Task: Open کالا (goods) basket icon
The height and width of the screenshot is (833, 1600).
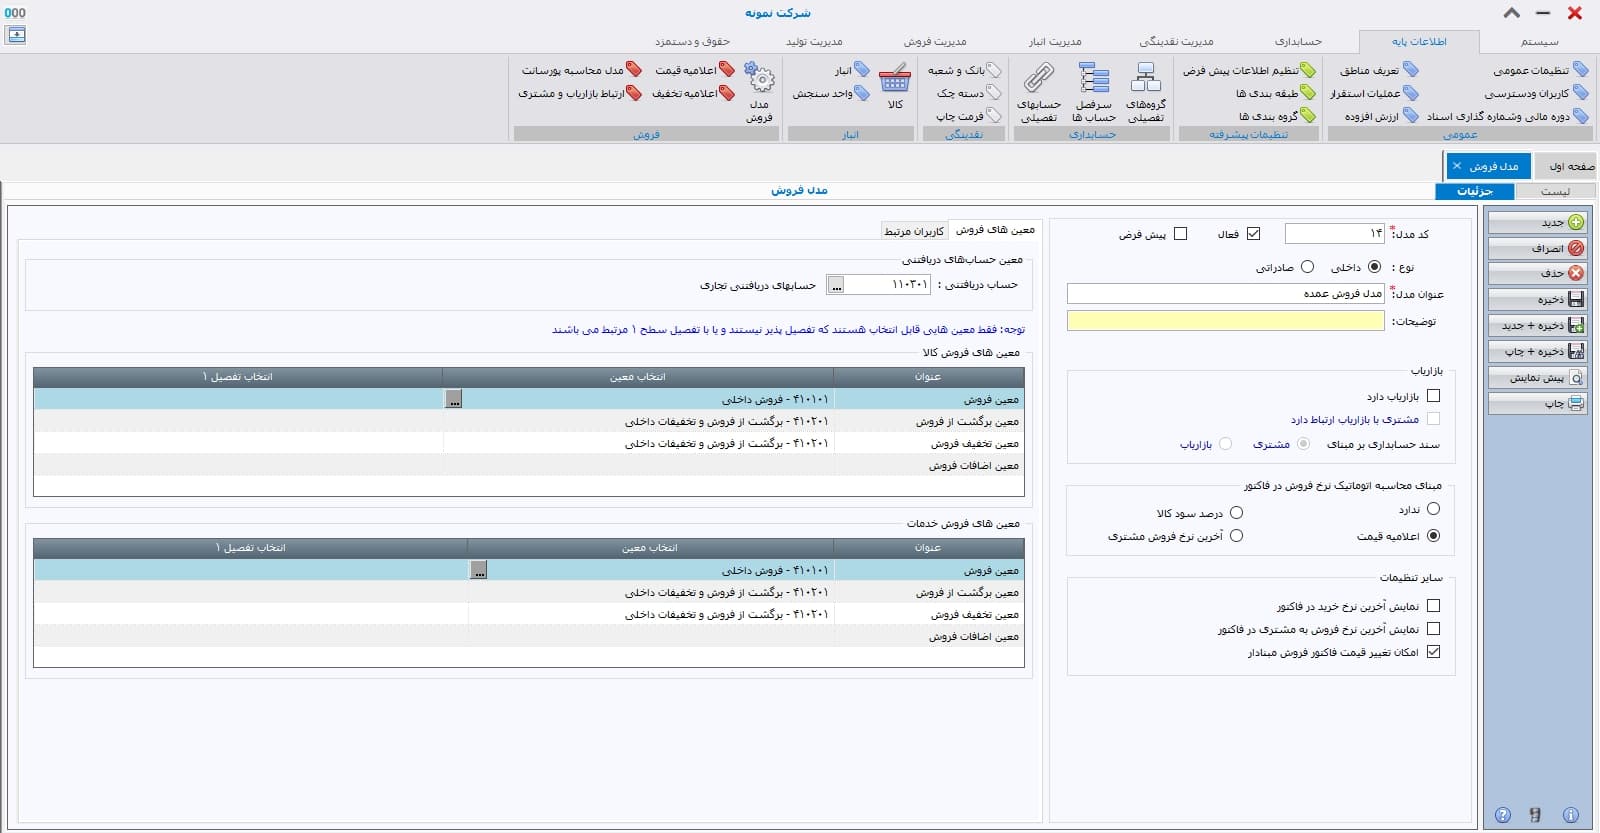Action: click(x=895, y=87)
